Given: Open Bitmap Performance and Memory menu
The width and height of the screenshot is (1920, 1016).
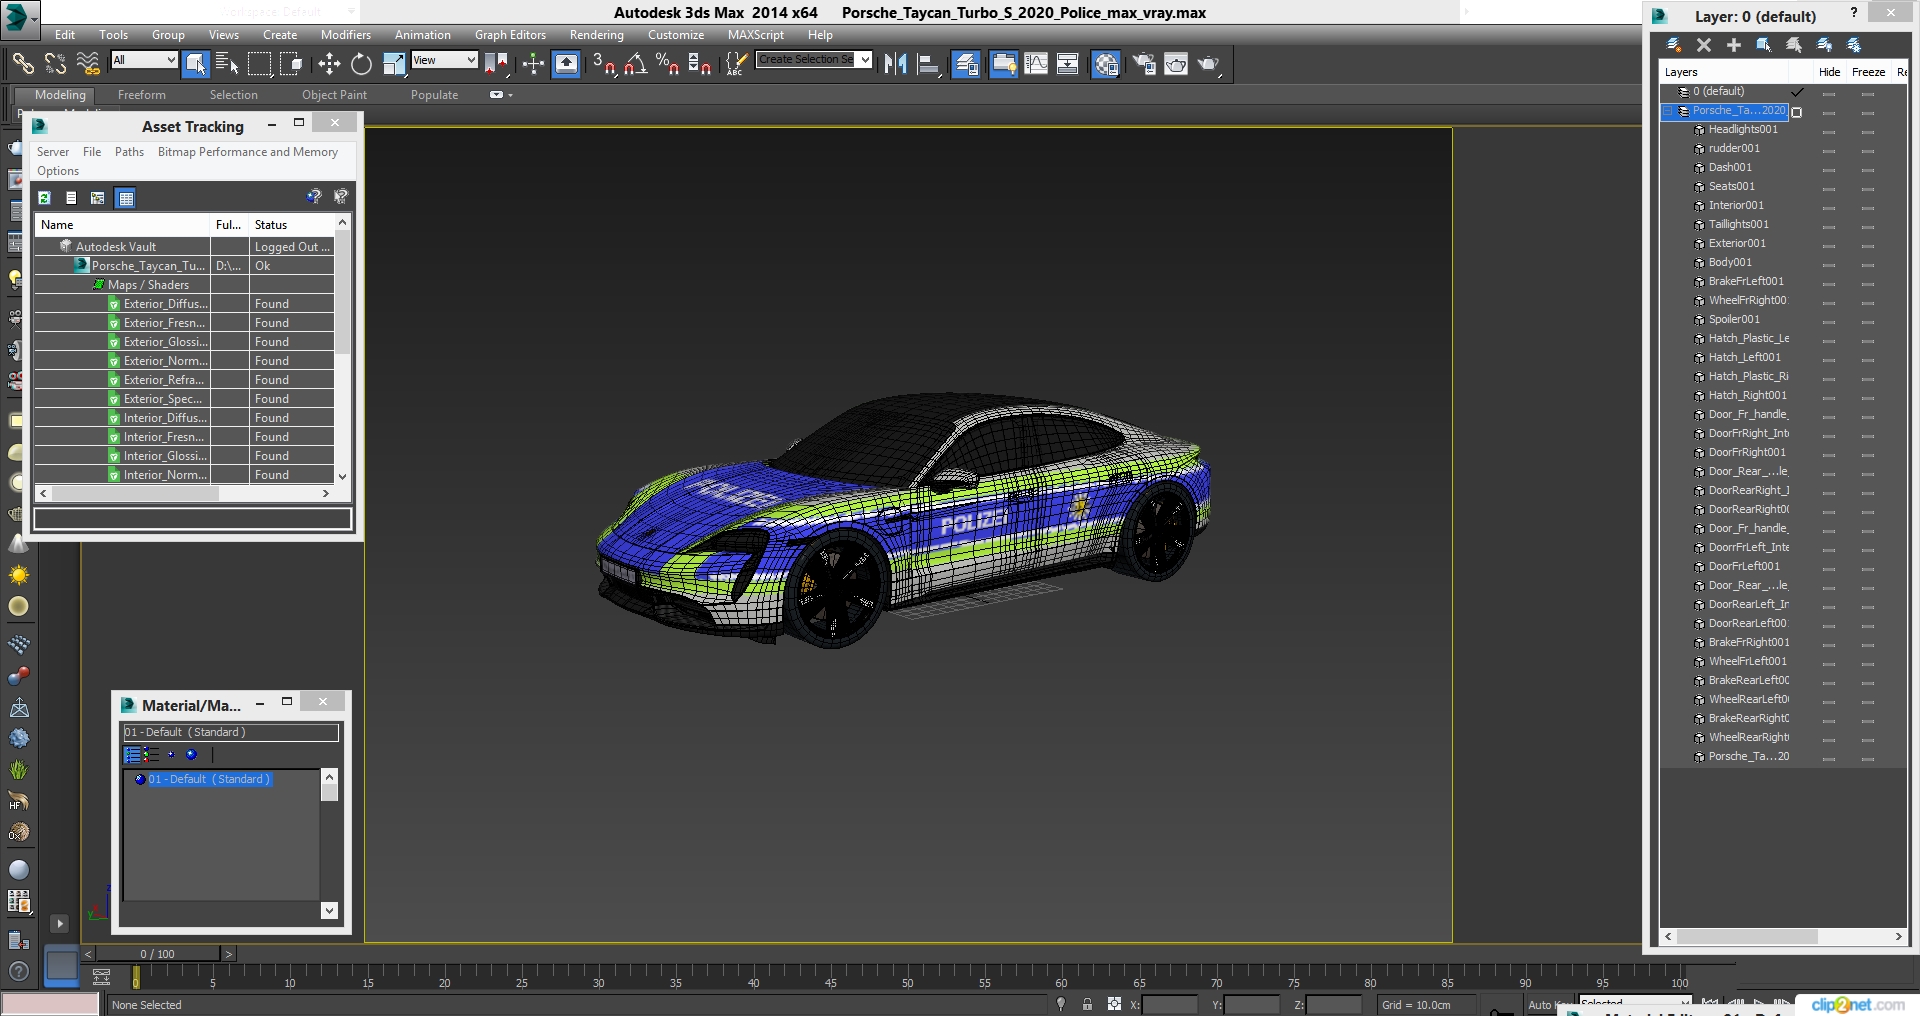Looking at the screenshot, I should pos(248,152).
